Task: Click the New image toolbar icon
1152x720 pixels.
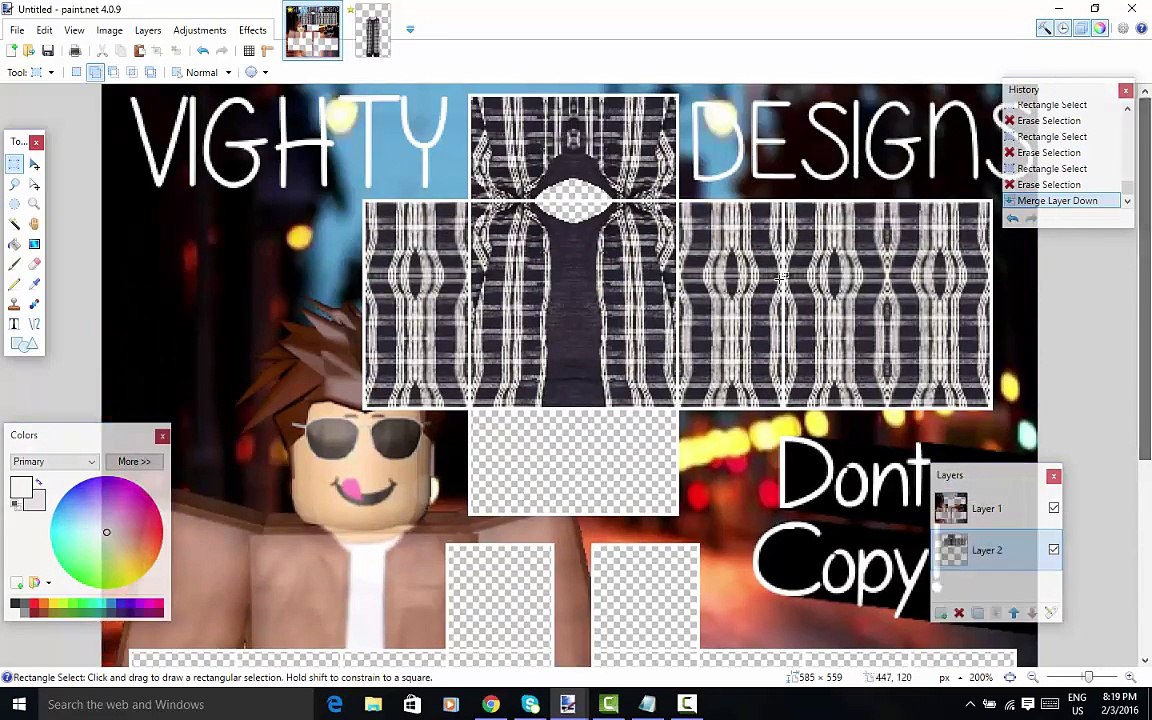Action: click(x=12, y=51)
